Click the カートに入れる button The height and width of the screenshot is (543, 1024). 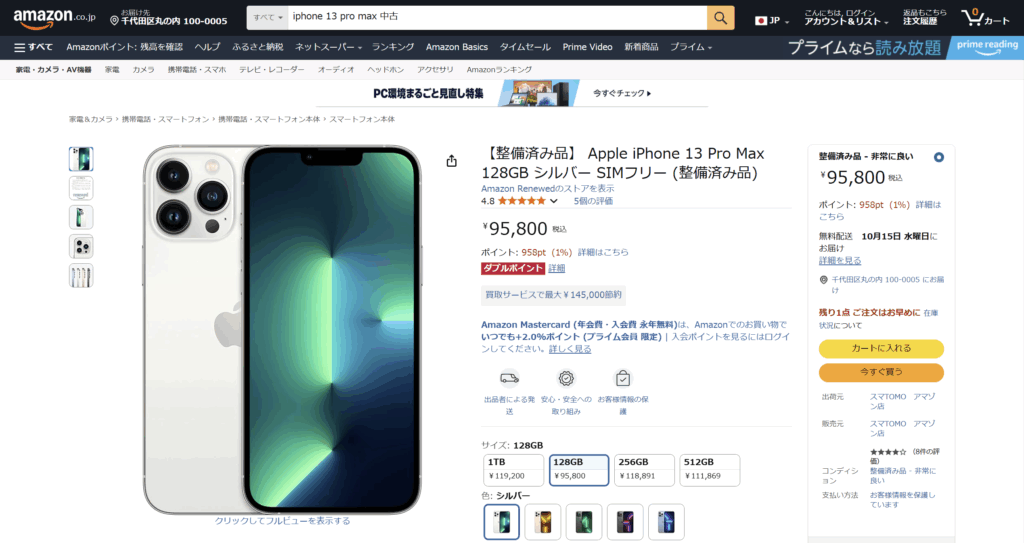881,348
